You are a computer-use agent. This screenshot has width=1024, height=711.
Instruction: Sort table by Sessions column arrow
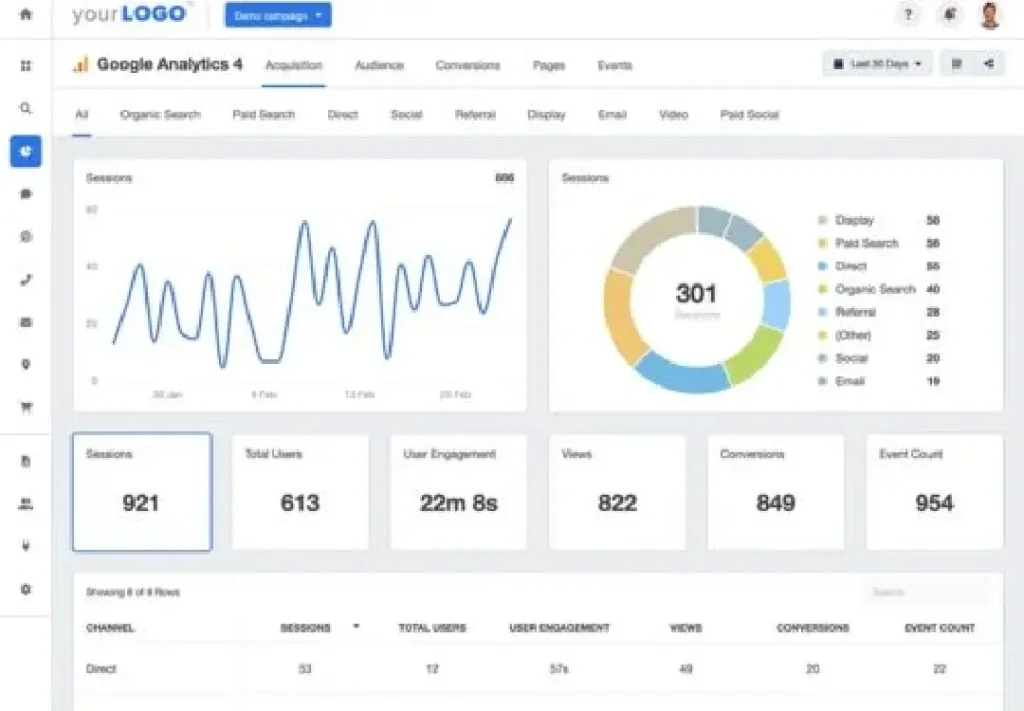click(356, 627)
